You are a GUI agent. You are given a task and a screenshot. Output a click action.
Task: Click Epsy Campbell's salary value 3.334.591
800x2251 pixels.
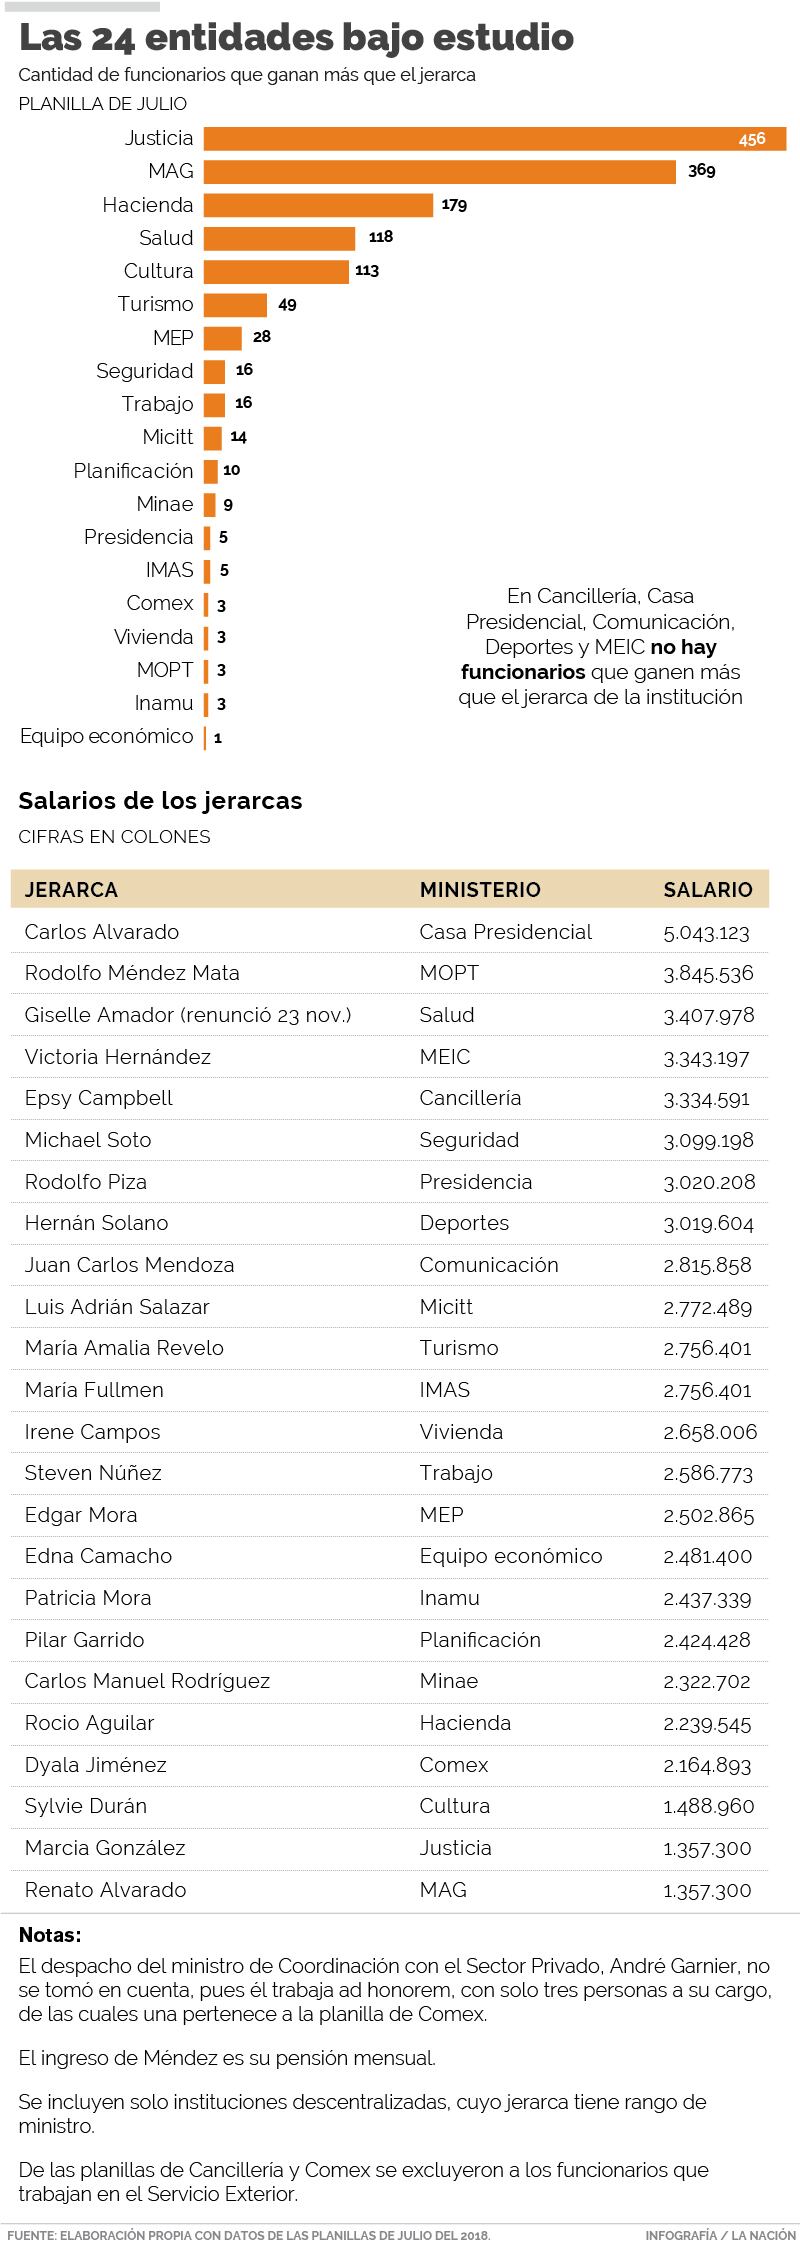(706, 1099)
